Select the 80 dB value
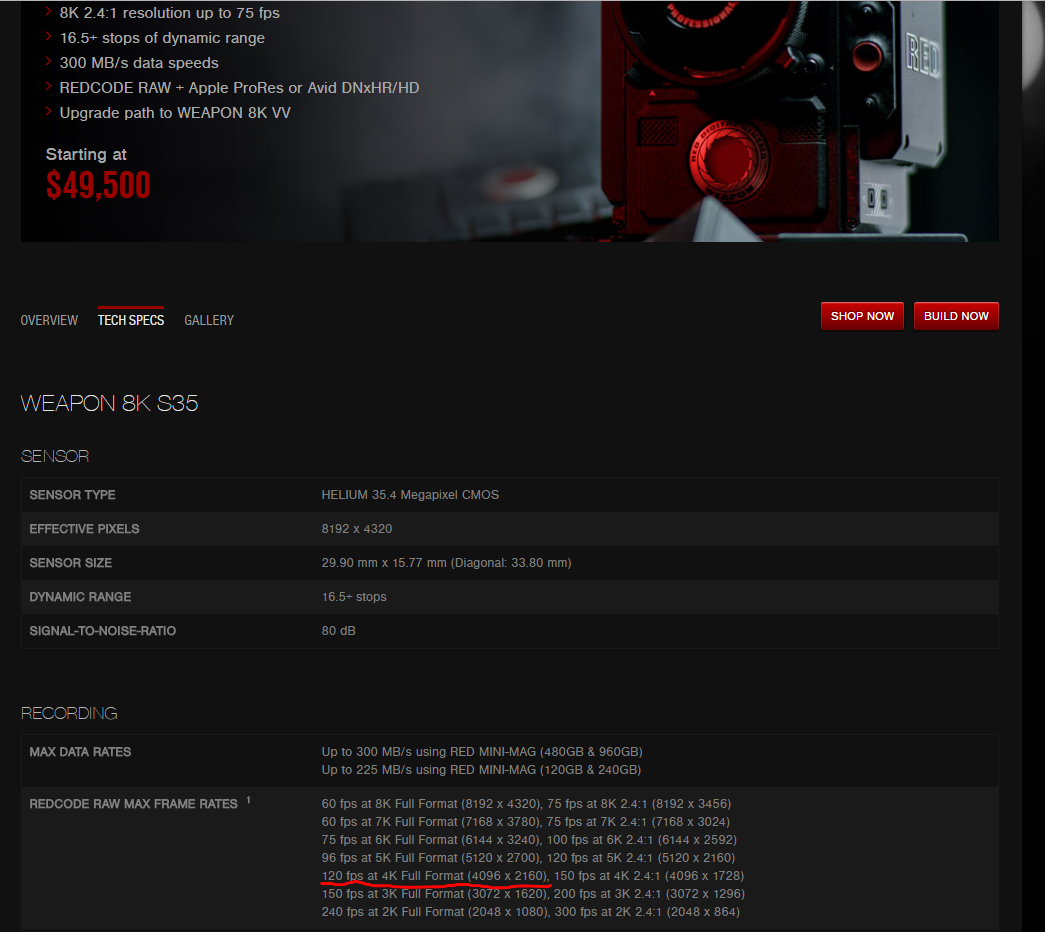 (x=338, y=631)
